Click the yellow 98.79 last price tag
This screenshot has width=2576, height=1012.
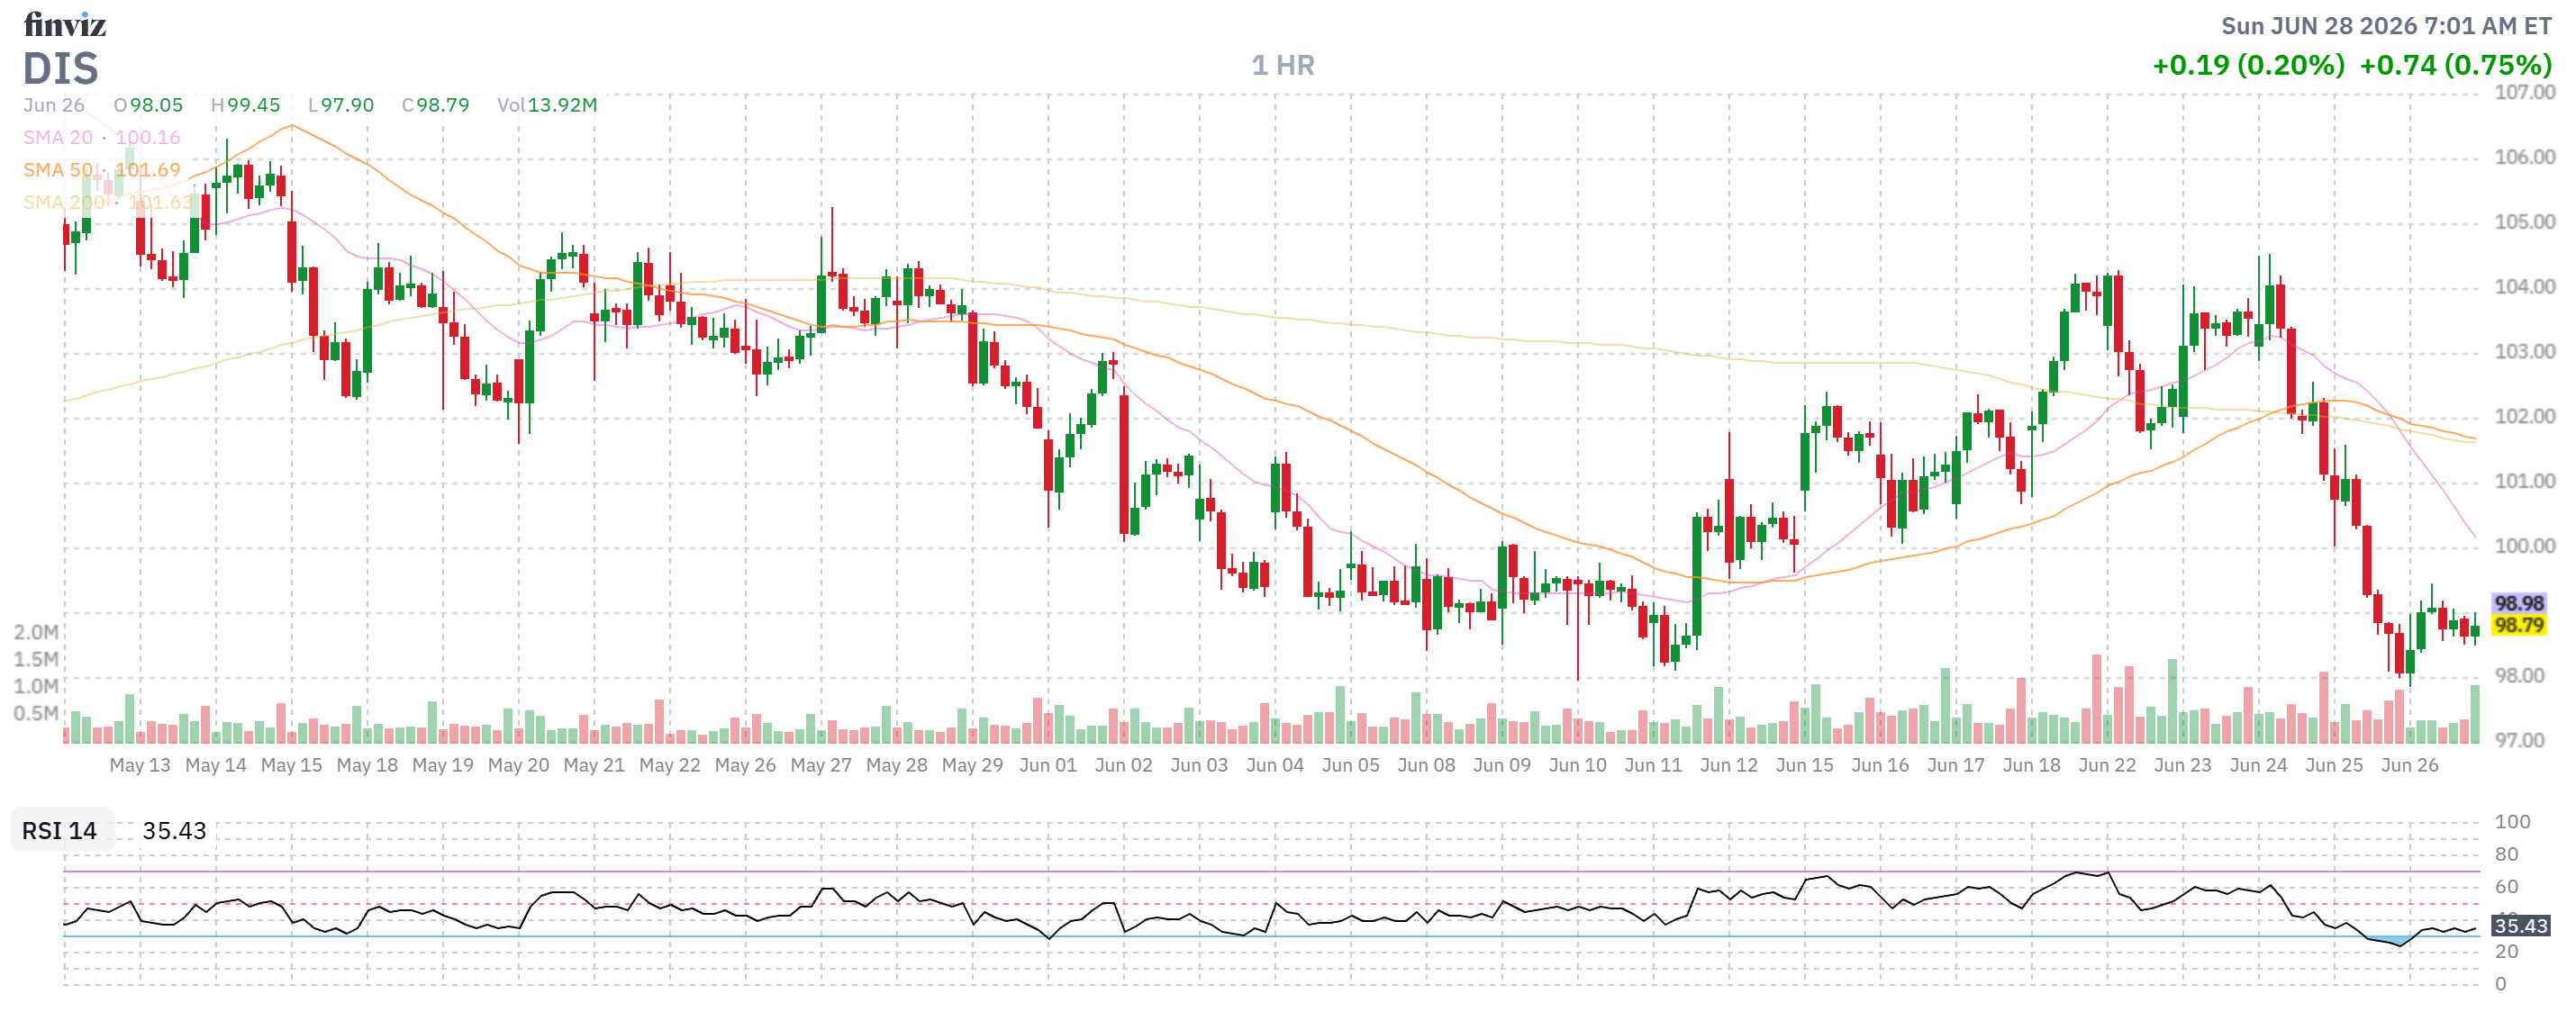(x=2518, y=626)
